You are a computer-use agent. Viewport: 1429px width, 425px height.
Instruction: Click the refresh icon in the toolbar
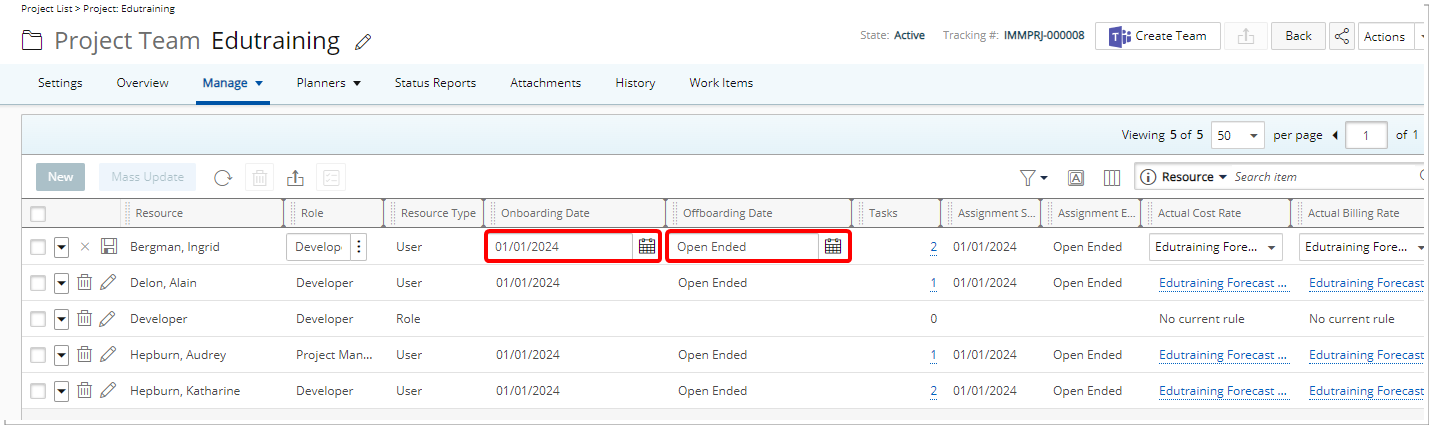223,178
